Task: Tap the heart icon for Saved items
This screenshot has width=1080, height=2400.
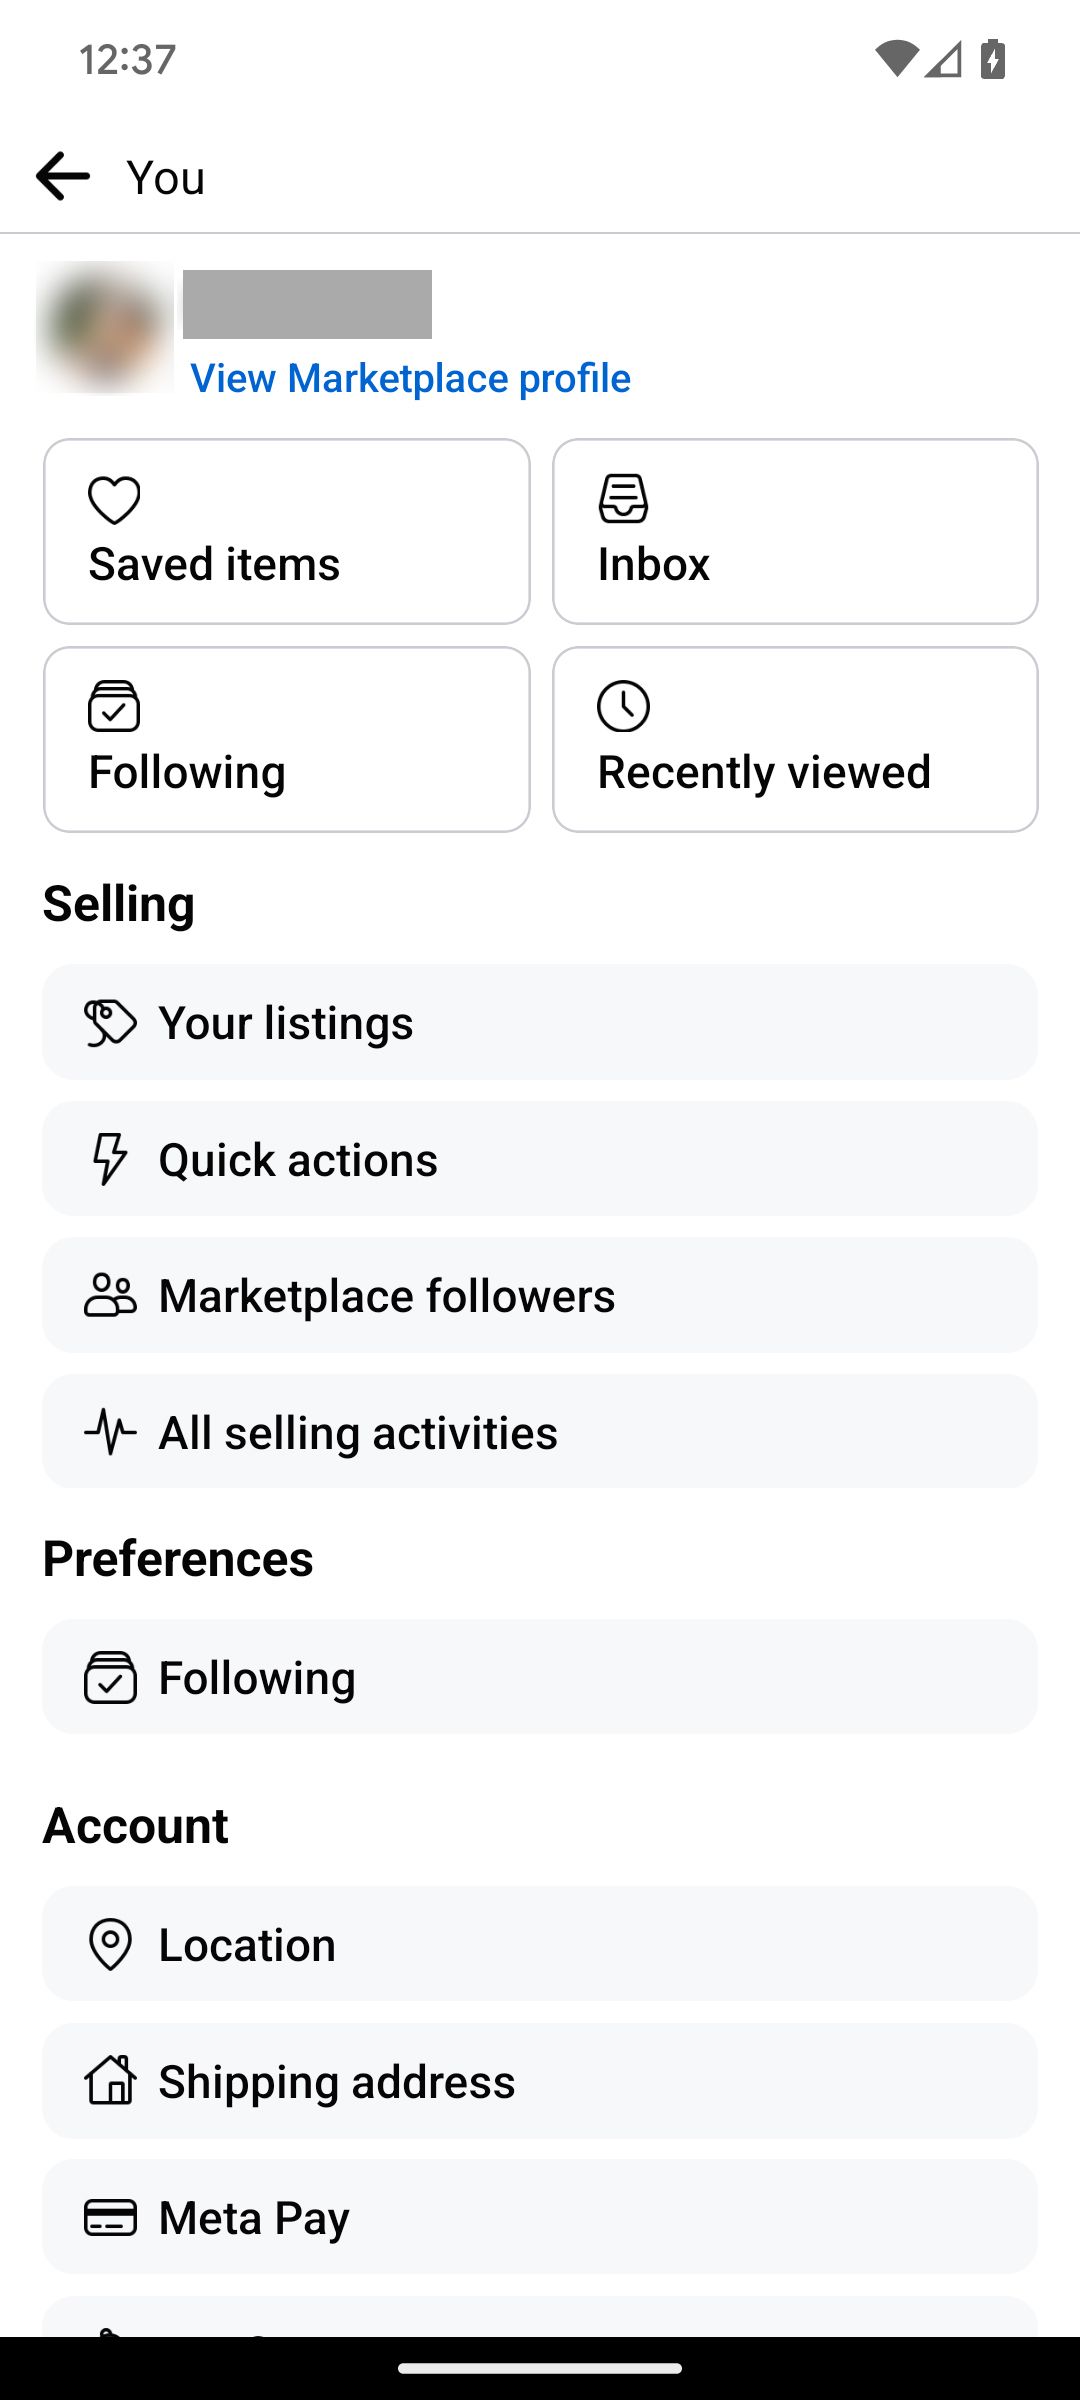Action: 114,500
